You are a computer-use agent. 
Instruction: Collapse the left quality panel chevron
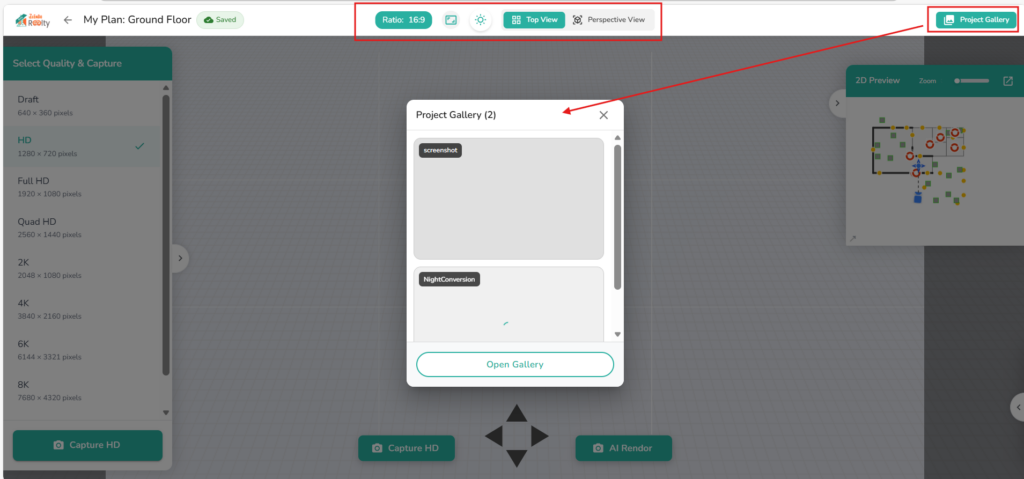180,258
